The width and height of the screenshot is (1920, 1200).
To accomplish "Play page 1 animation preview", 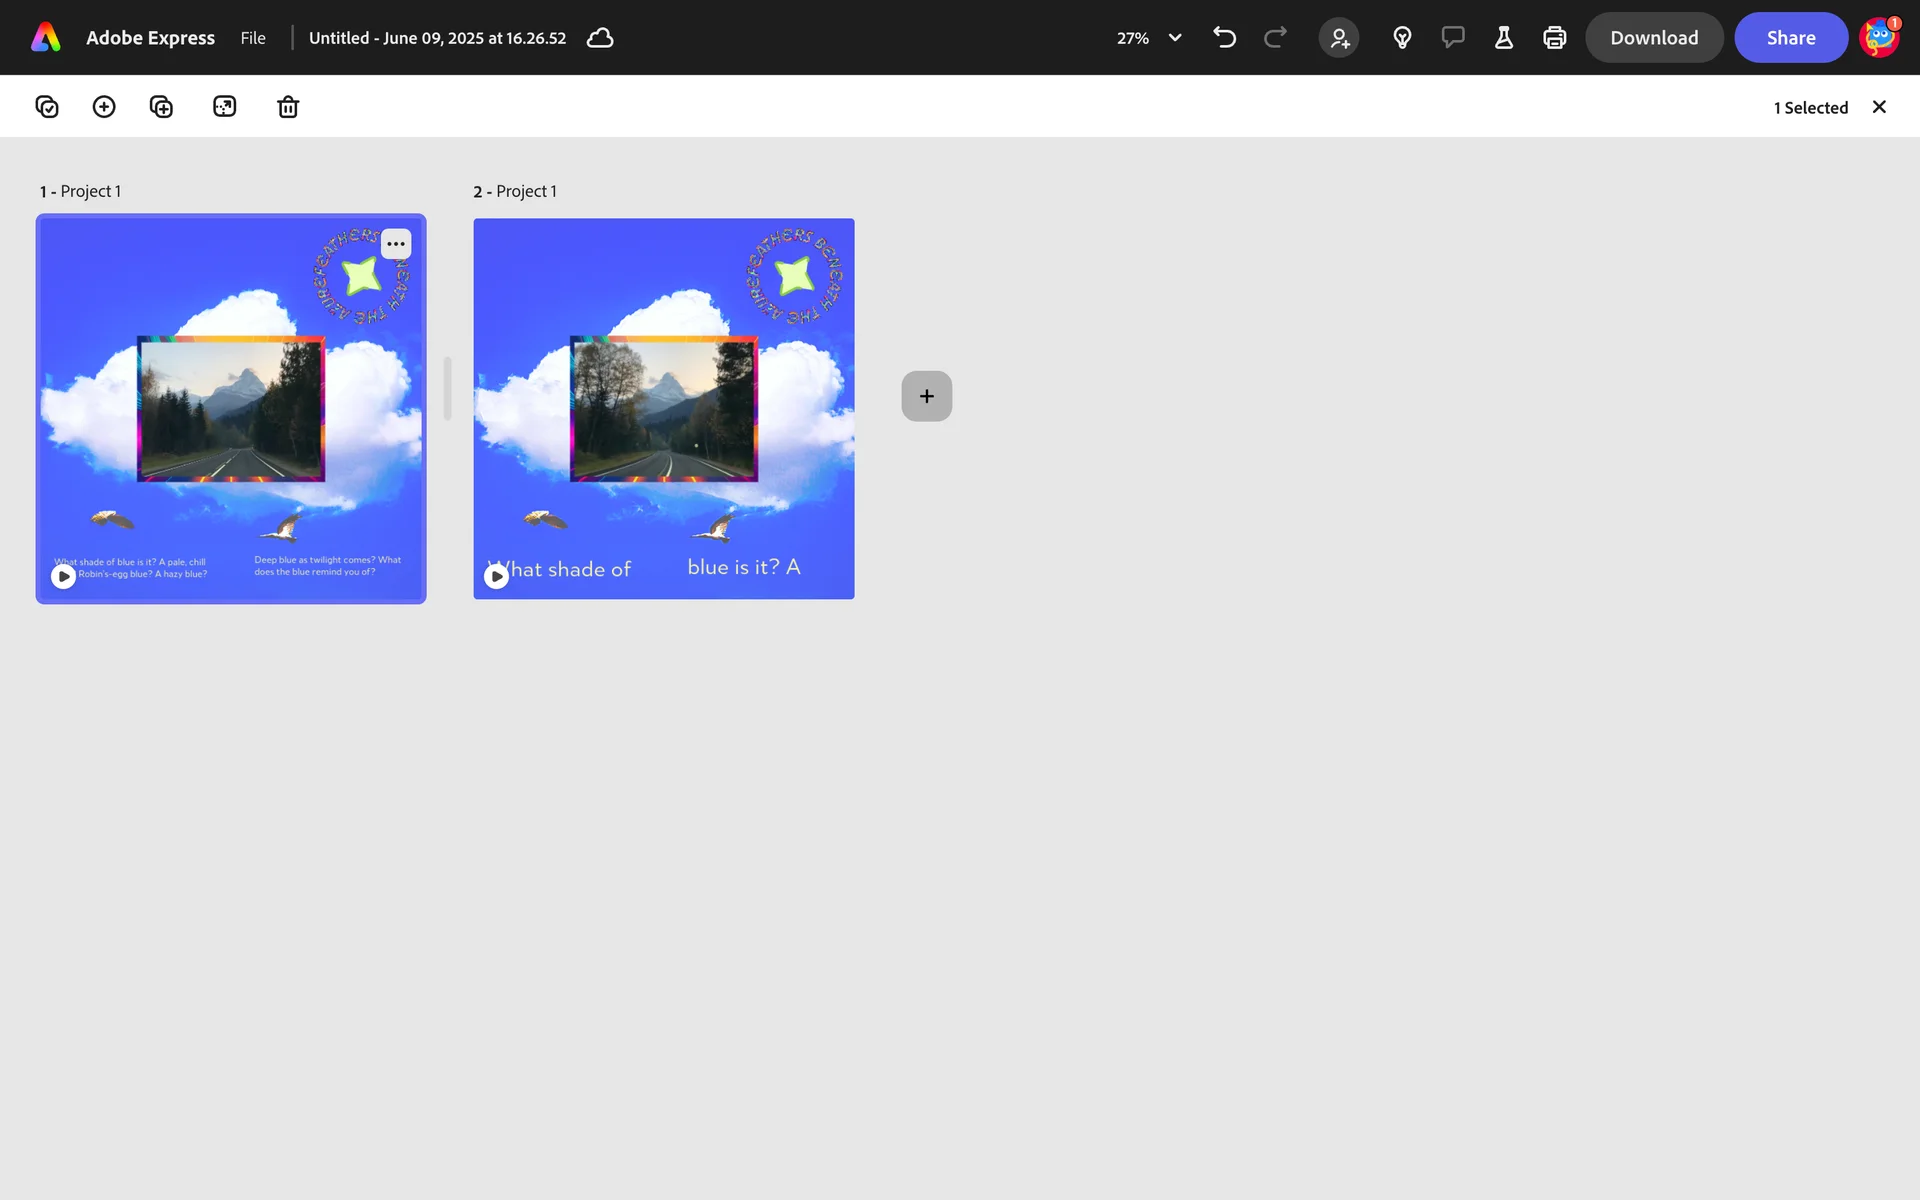I will (x=63, y=576).
